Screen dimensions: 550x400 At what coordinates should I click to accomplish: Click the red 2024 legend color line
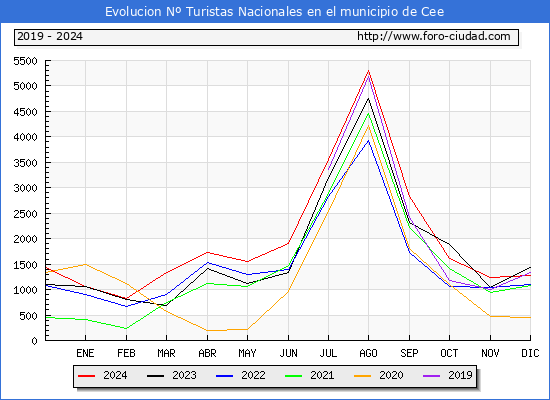87,376
